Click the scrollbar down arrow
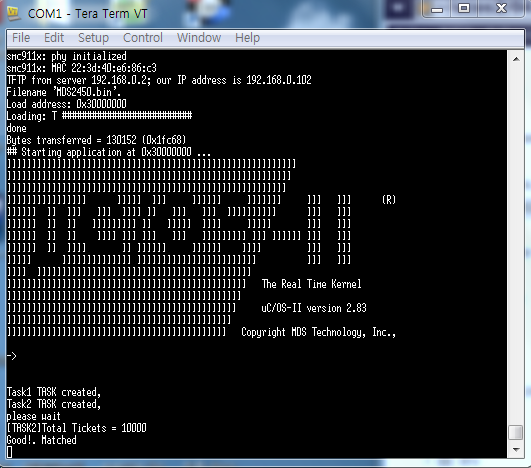 click(516, 450)
